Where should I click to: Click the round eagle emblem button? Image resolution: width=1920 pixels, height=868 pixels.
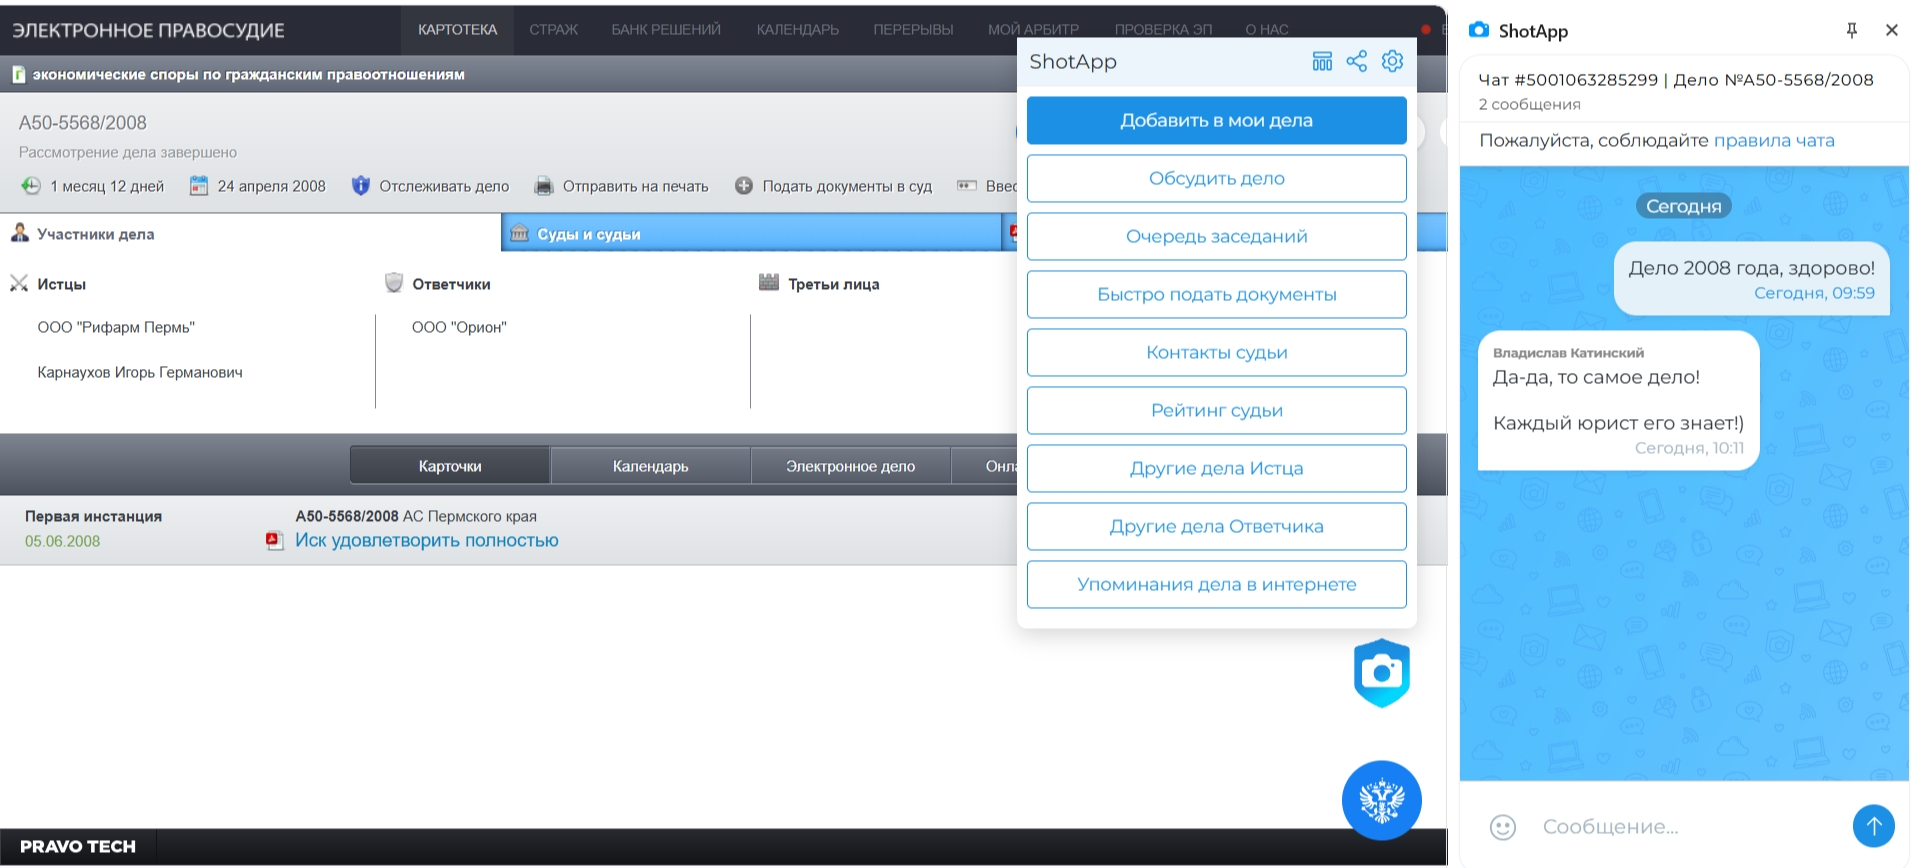(x=1381, y=800)
